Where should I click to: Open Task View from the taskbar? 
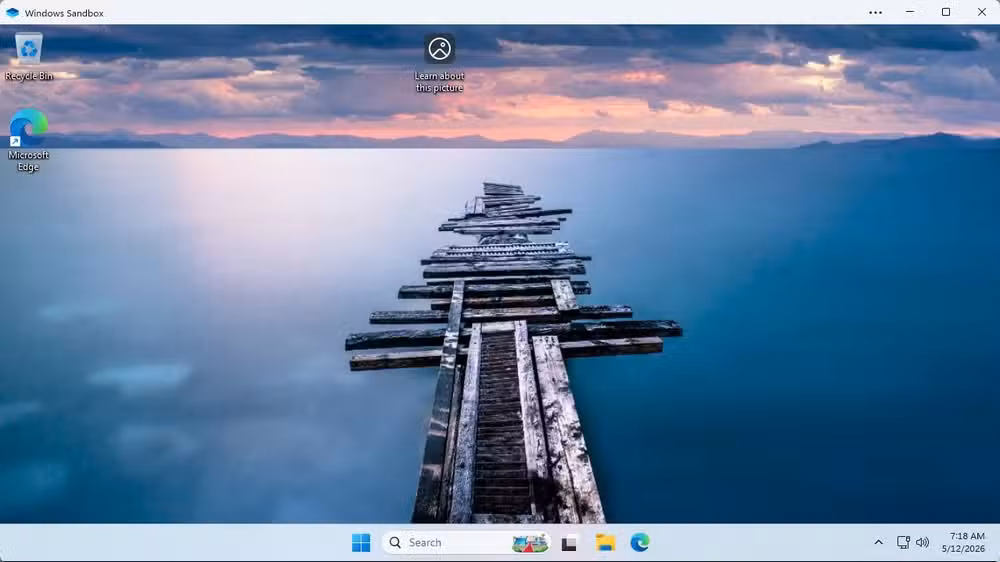coord(569,543)
